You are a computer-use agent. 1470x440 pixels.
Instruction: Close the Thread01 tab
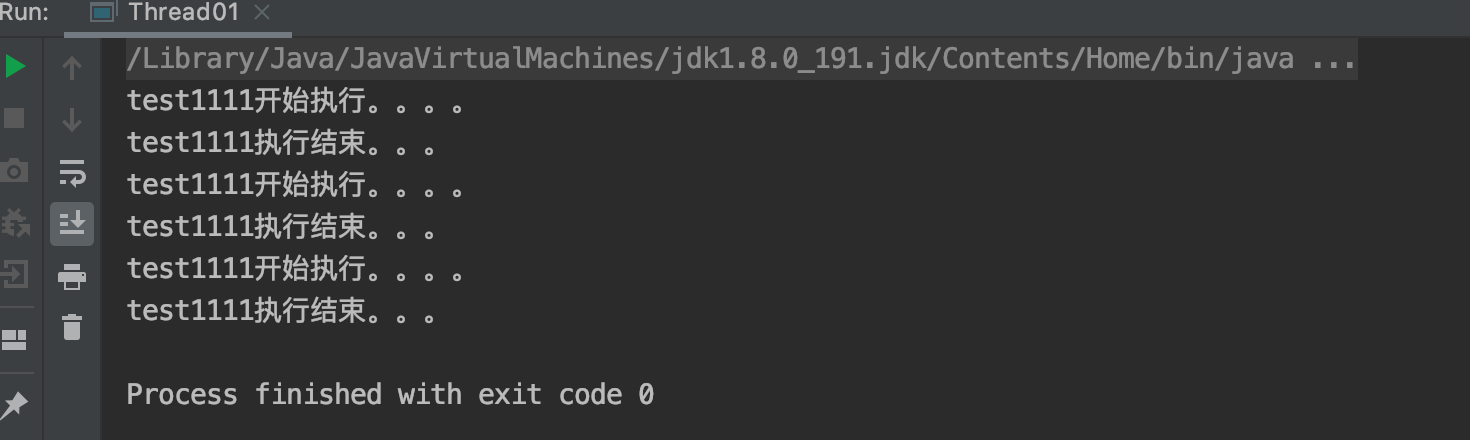262,13
